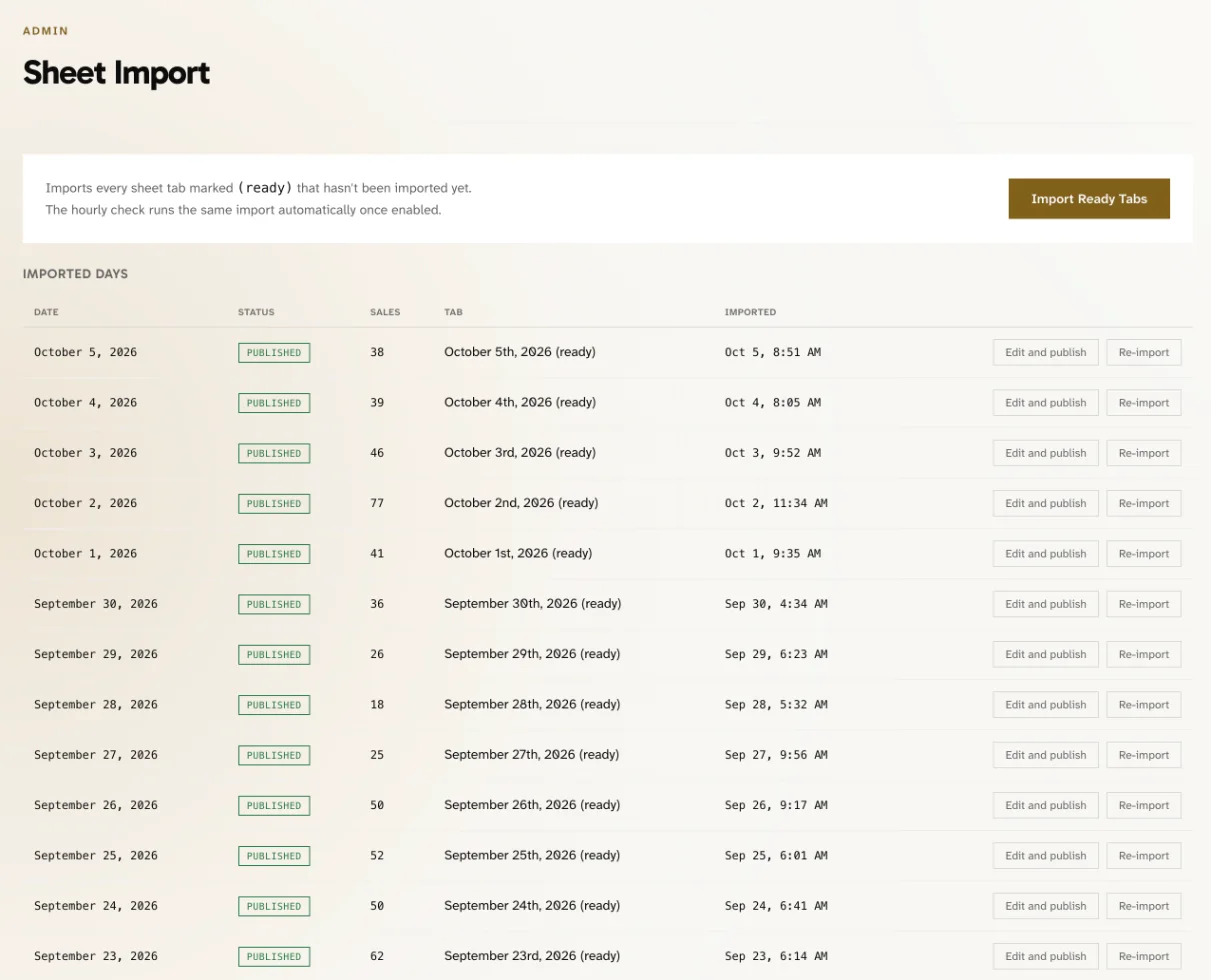Edit and publish September 23, 2026 row
The image size is (1211, 980).
coord(1045,956)
